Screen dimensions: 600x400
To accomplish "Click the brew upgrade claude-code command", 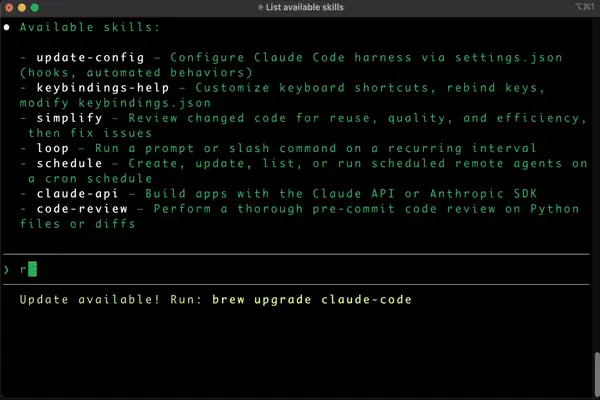I will tap(312, 300).
